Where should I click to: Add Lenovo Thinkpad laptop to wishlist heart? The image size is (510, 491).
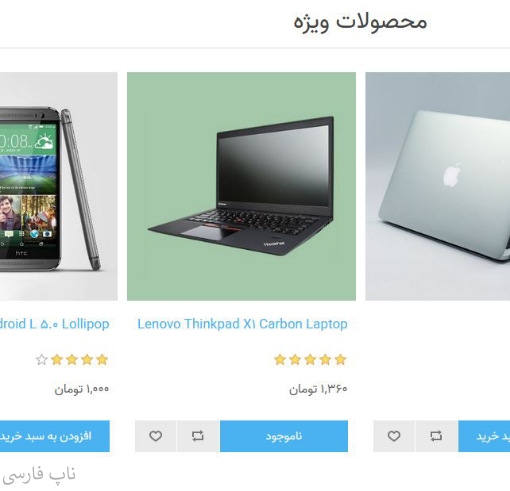[x=155, y=436]
